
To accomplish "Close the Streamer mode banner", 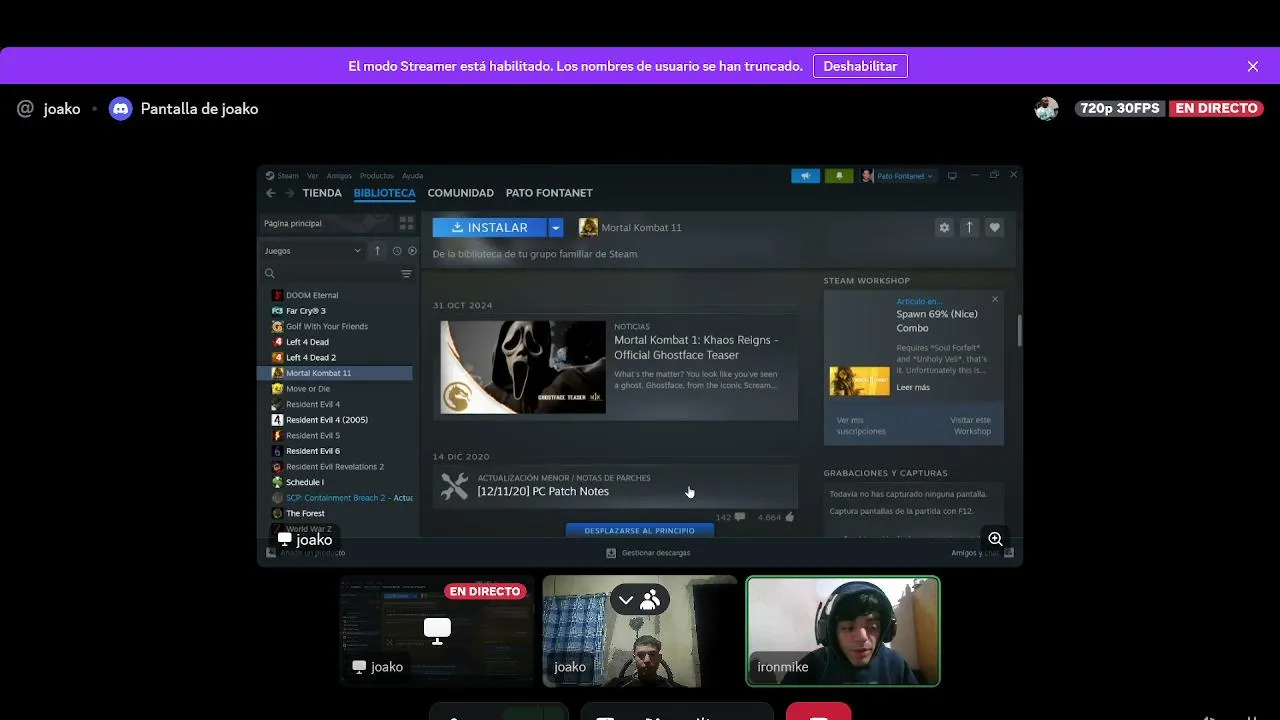I will [1253, 66].
